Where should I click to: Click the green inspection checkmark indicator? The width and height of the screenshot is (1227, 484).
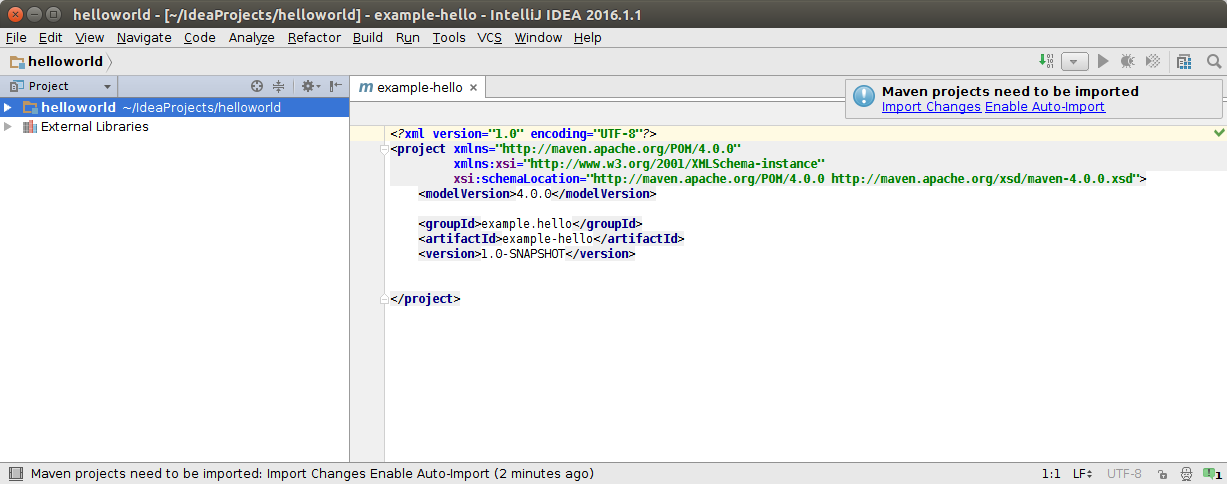1218,132
